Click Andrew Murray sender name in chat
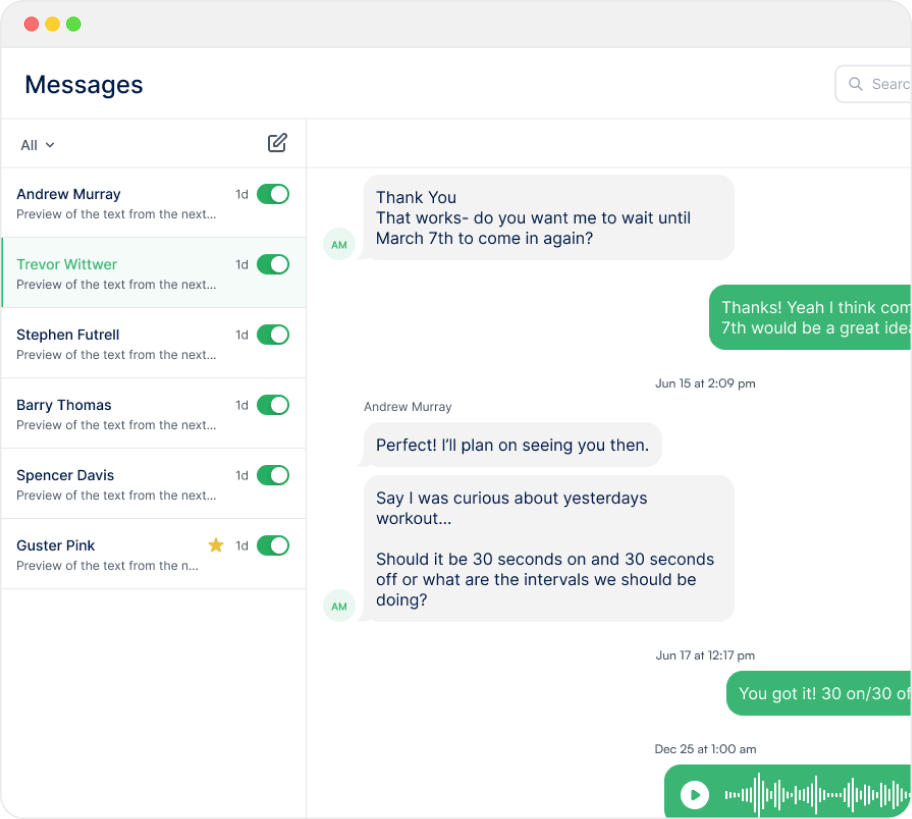The width and height of the screenshot is (912, 819). point(407,407)
